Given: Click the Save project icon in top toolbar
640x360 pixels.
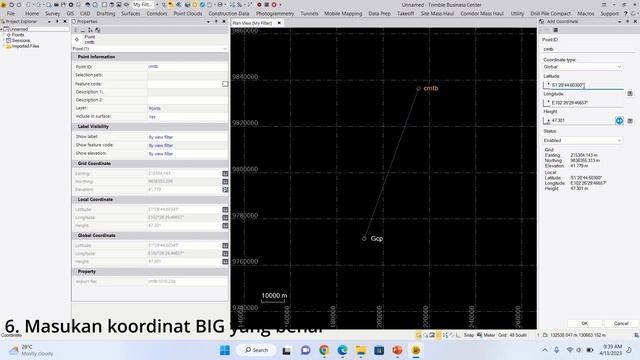Looking at the screenshot, I should [x=63, y=5].
